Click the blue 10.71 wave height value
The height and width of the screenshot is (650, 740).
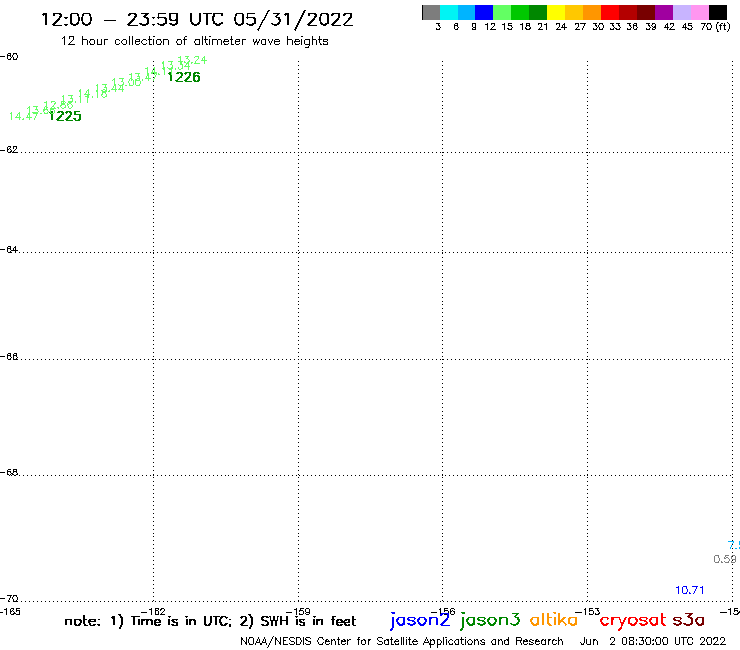point(690,590)
